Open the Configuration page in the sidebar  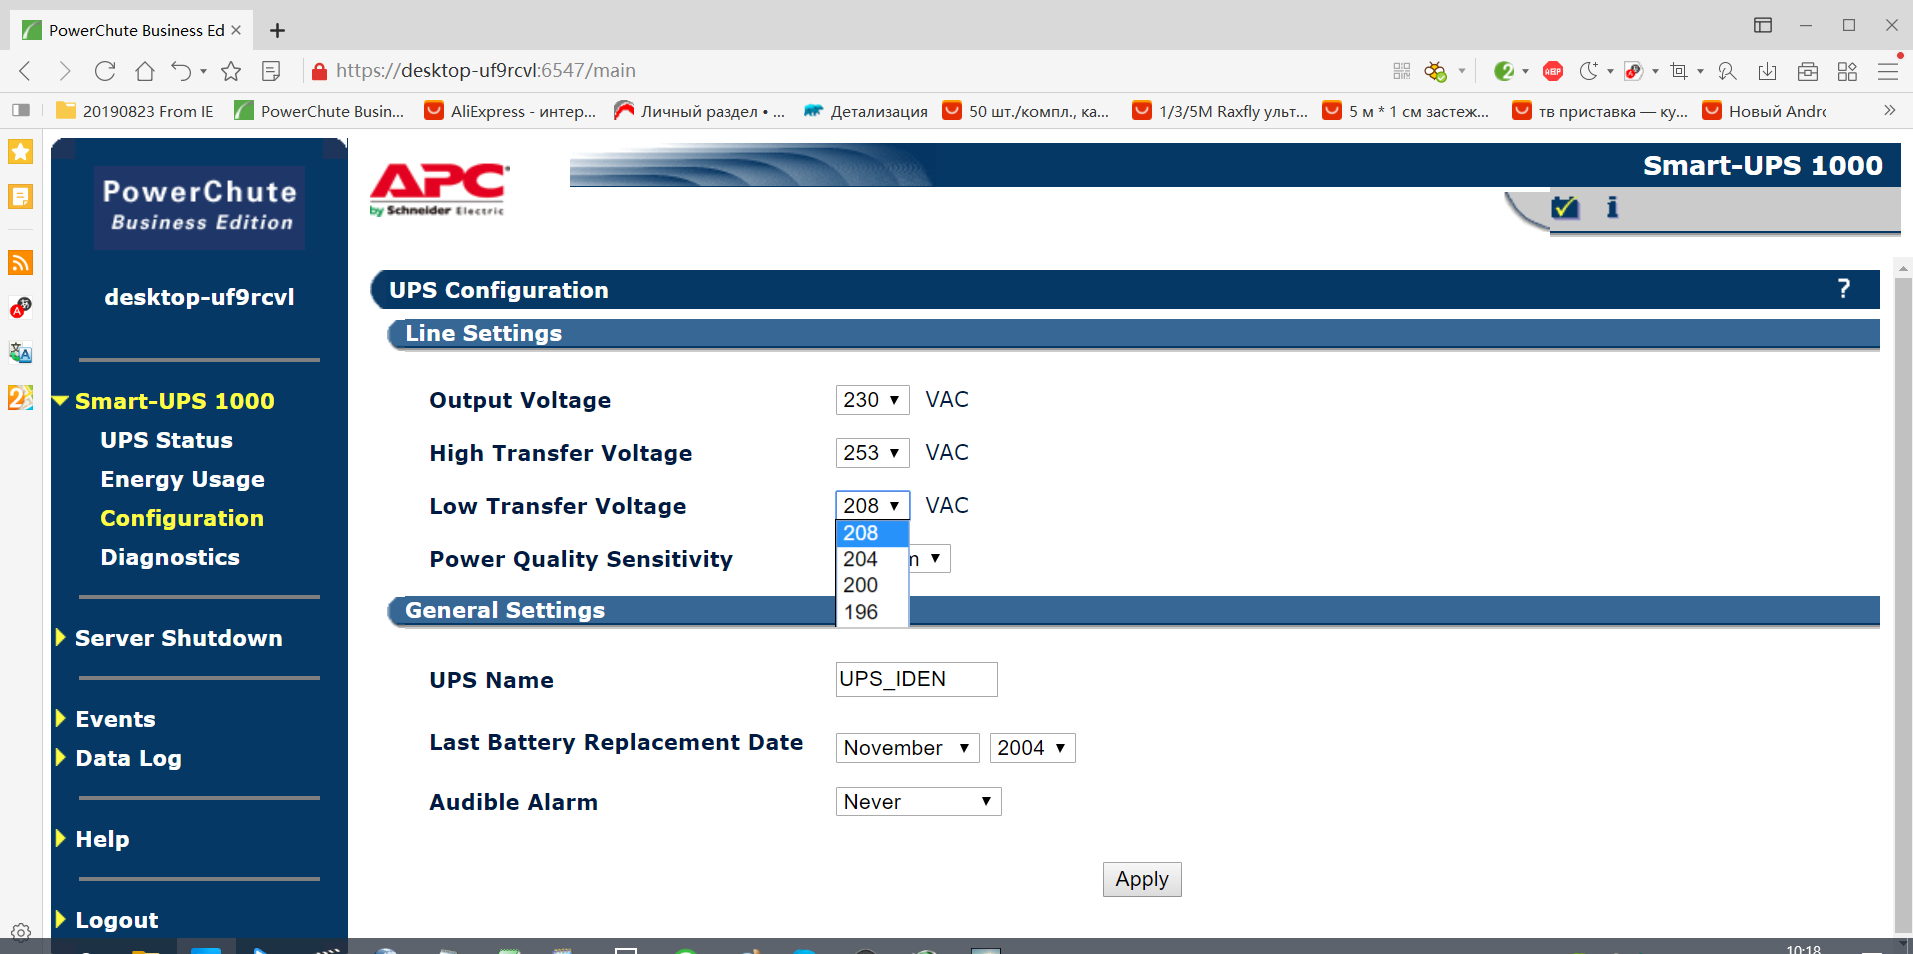pos(182,518)
